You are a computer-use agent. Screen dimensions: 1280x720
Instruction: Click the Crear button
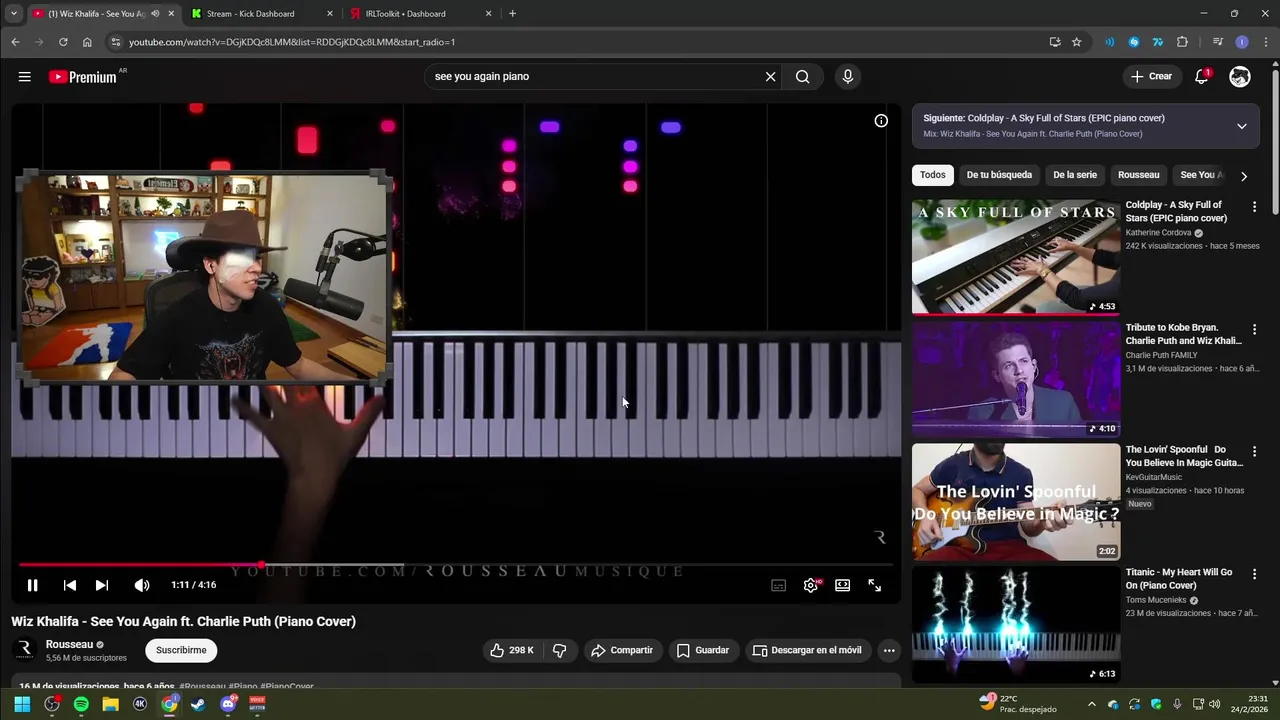[x=1151, y=76]
